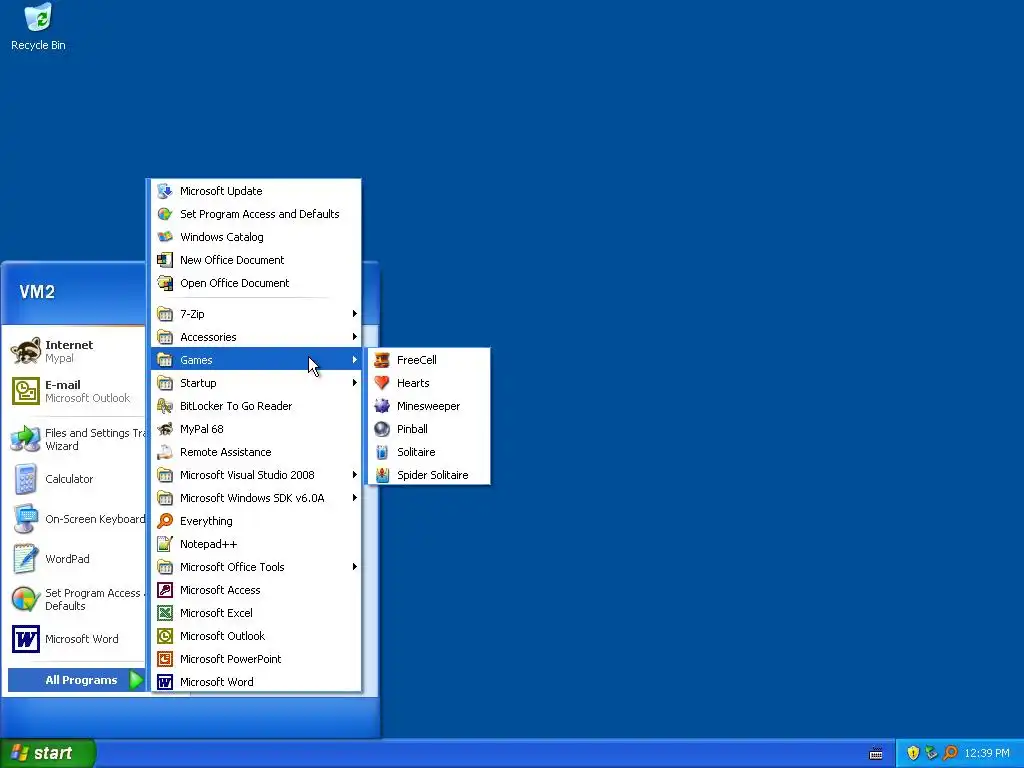Click the Everything magnifier tray icon
The image size is (1024, 768).
(950, 753)
